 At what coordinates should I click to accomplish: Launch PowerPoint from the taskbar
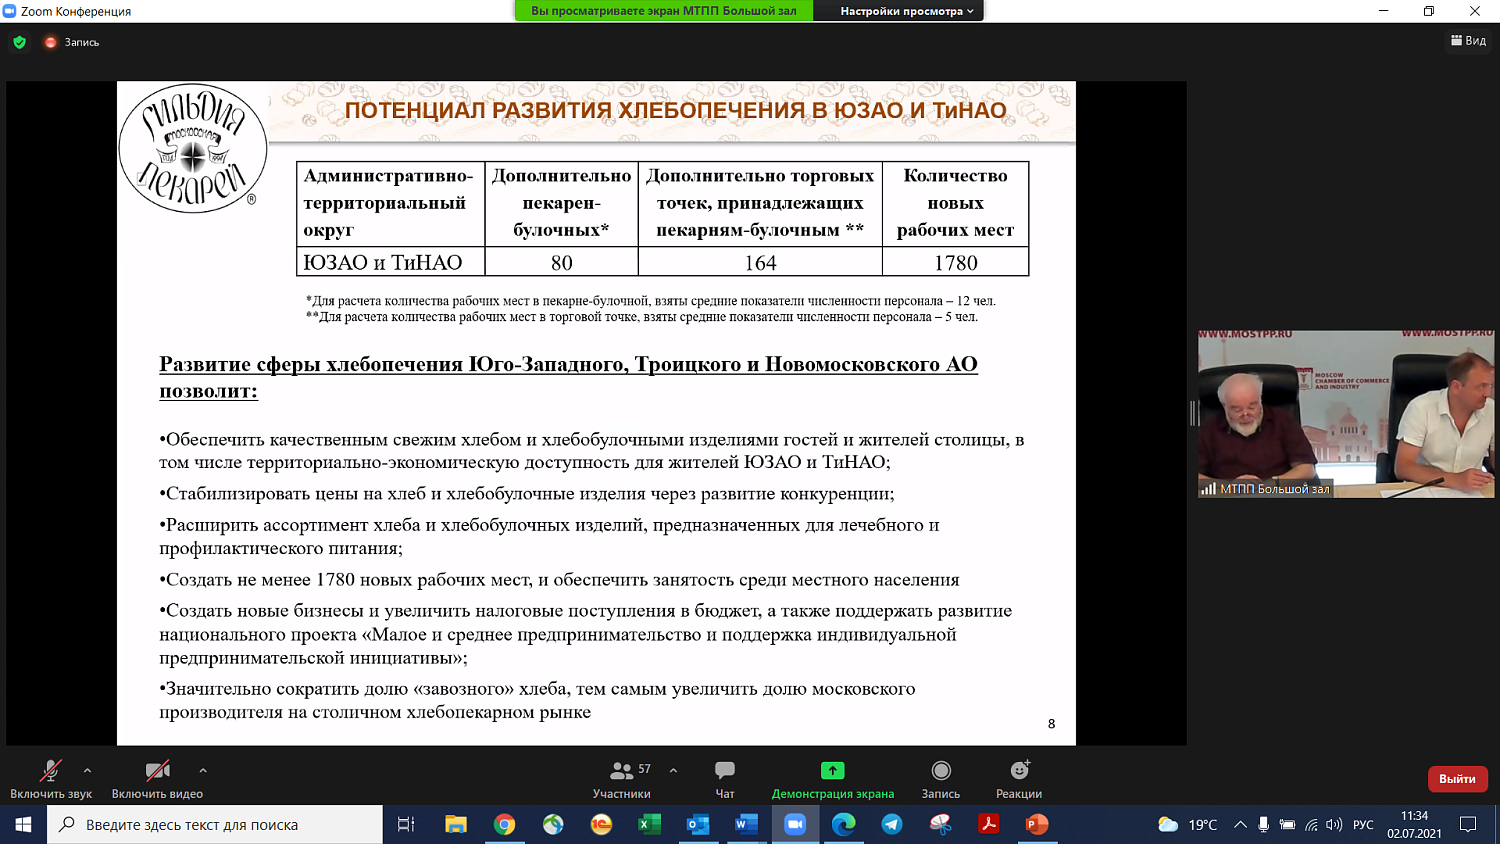tap(1036, 823)
